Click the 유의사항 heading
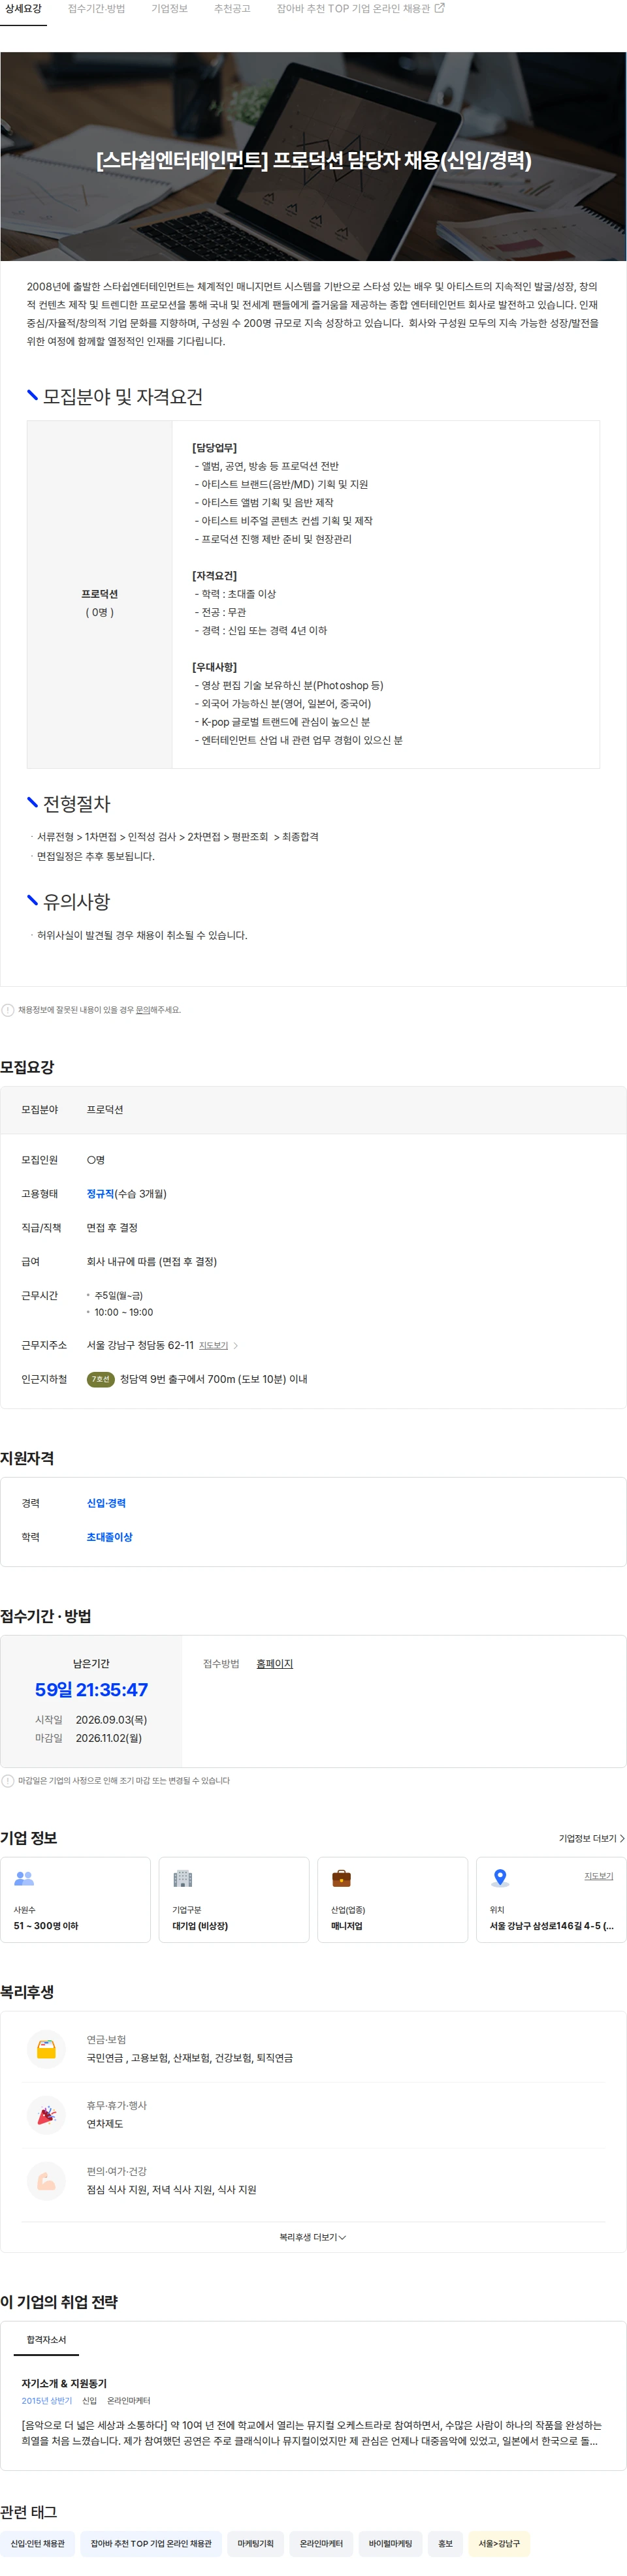Viewport: 627px width, 2576px height. click(x=76, y=902)
